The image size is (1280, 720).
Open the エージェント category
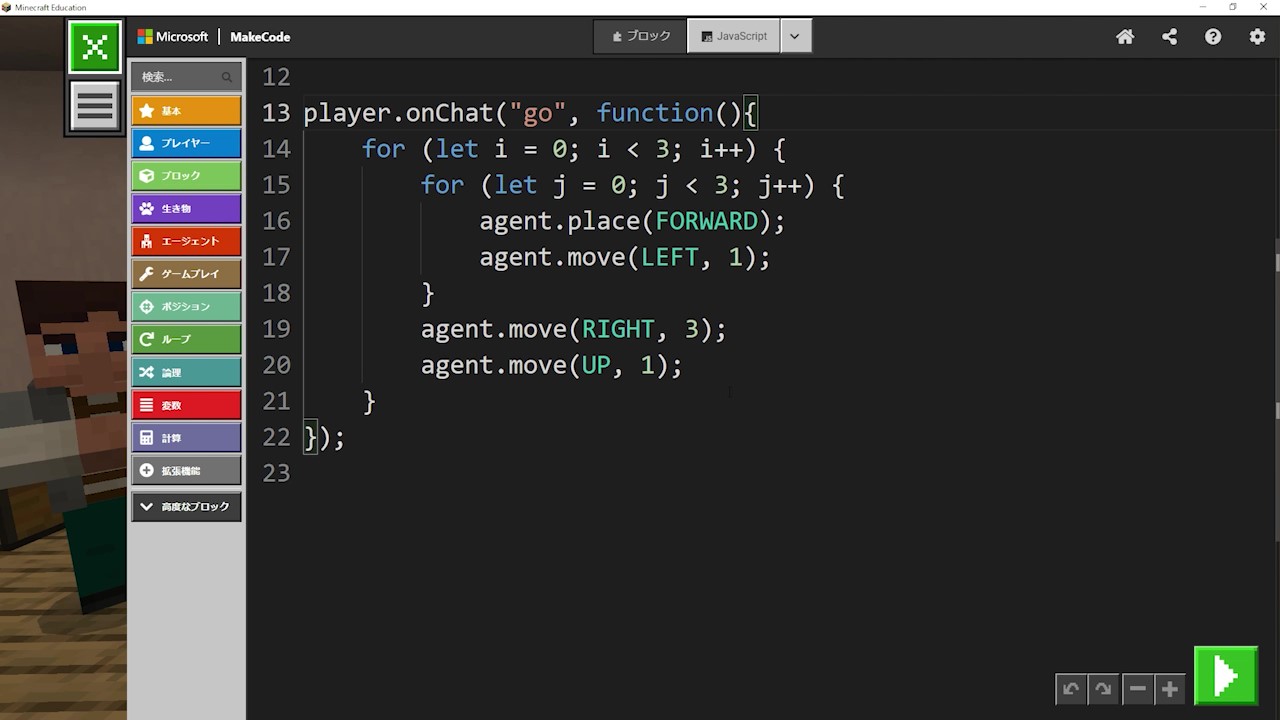click(x=186, y=241)
